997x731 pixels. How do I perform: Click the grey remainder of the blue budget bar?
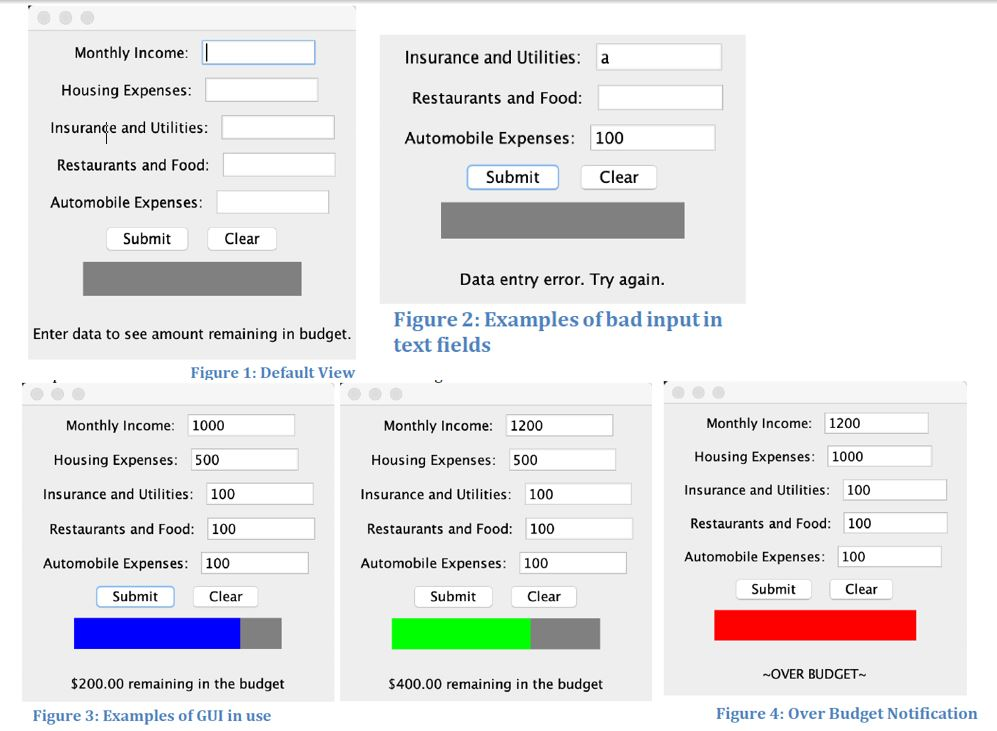click(x=261, y=633)
